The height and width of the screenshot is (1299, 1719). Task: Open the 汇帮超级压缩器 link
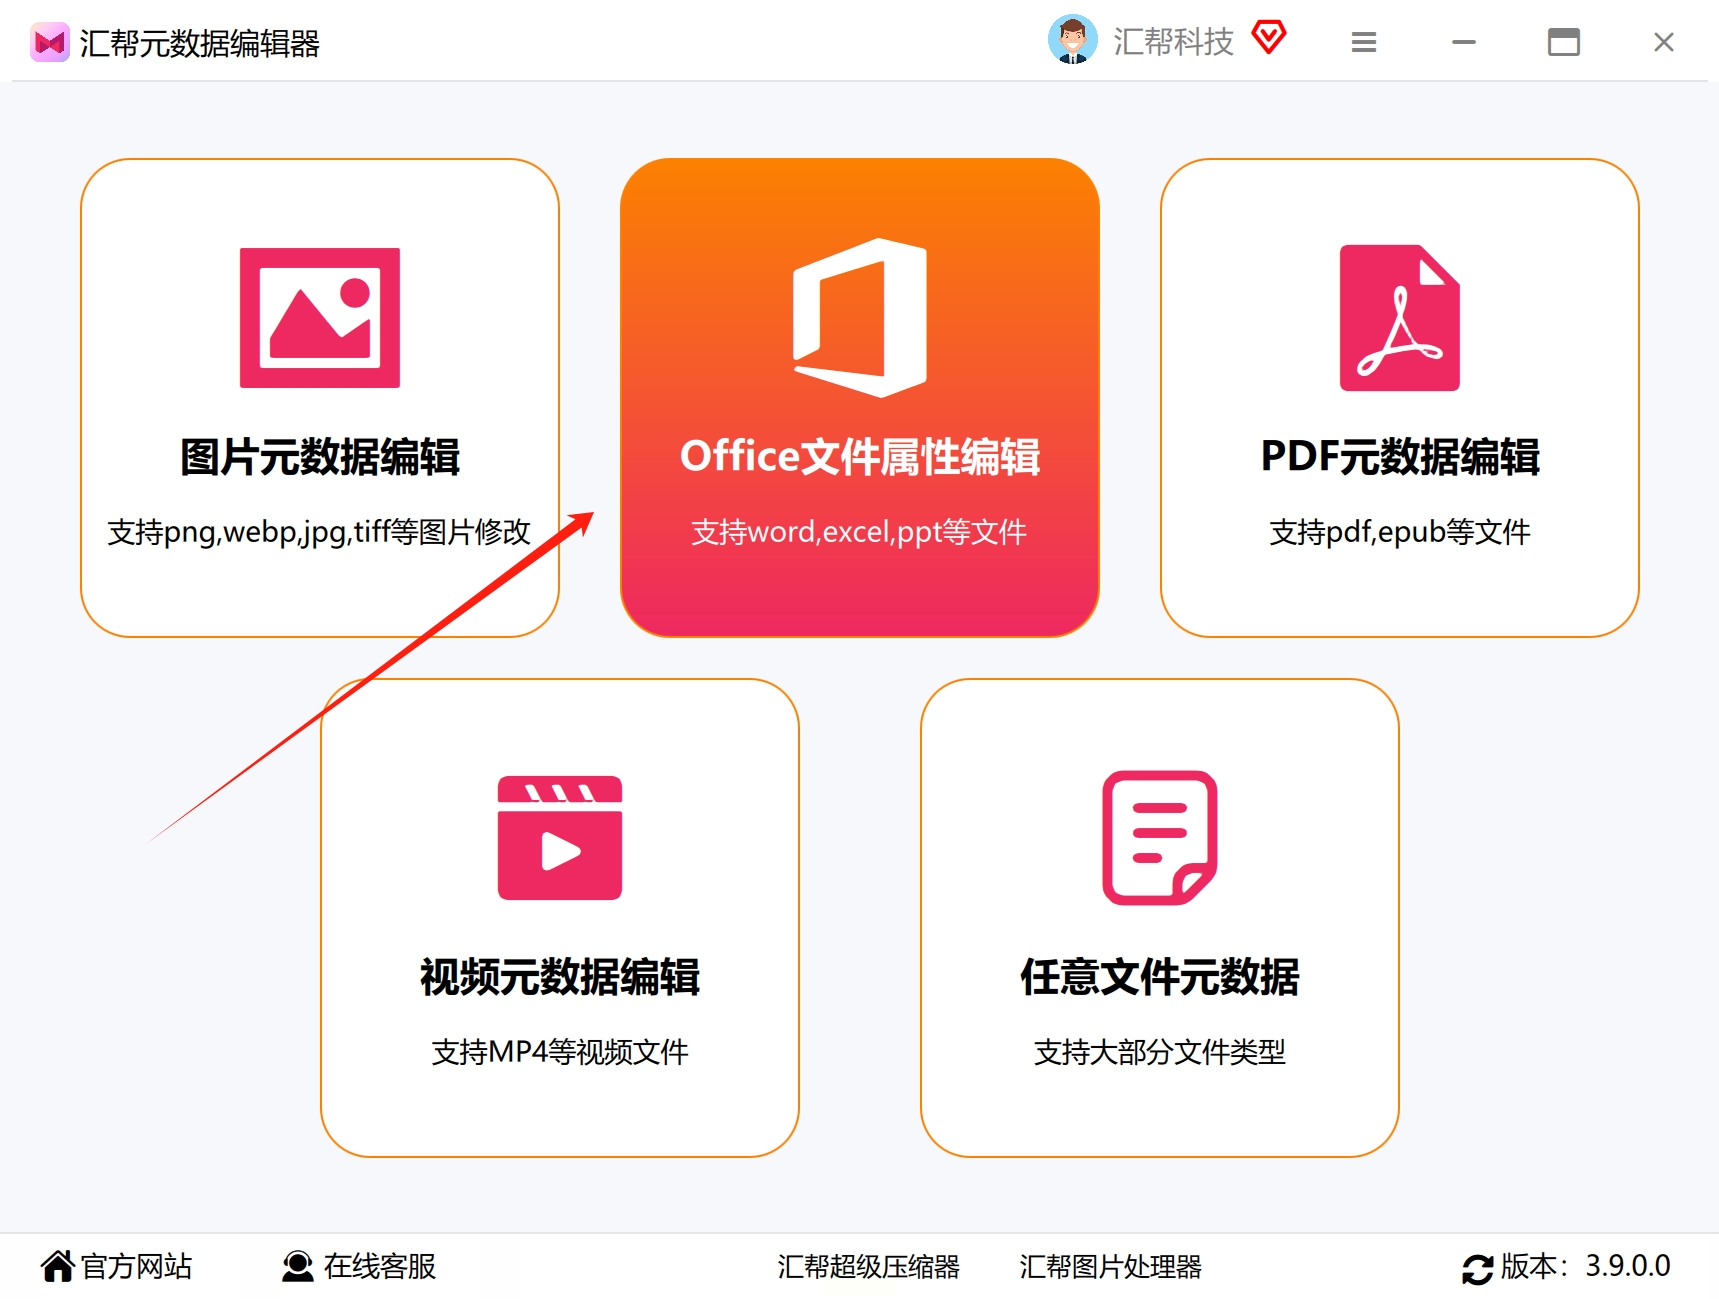868,1267
